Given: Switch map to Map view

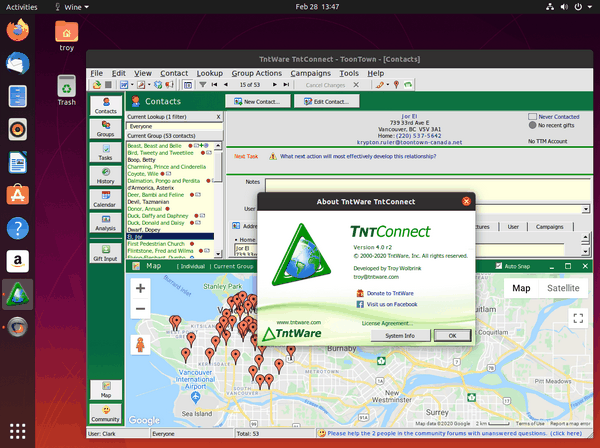Looking at the screenshot, I should (x=521, y=288).
